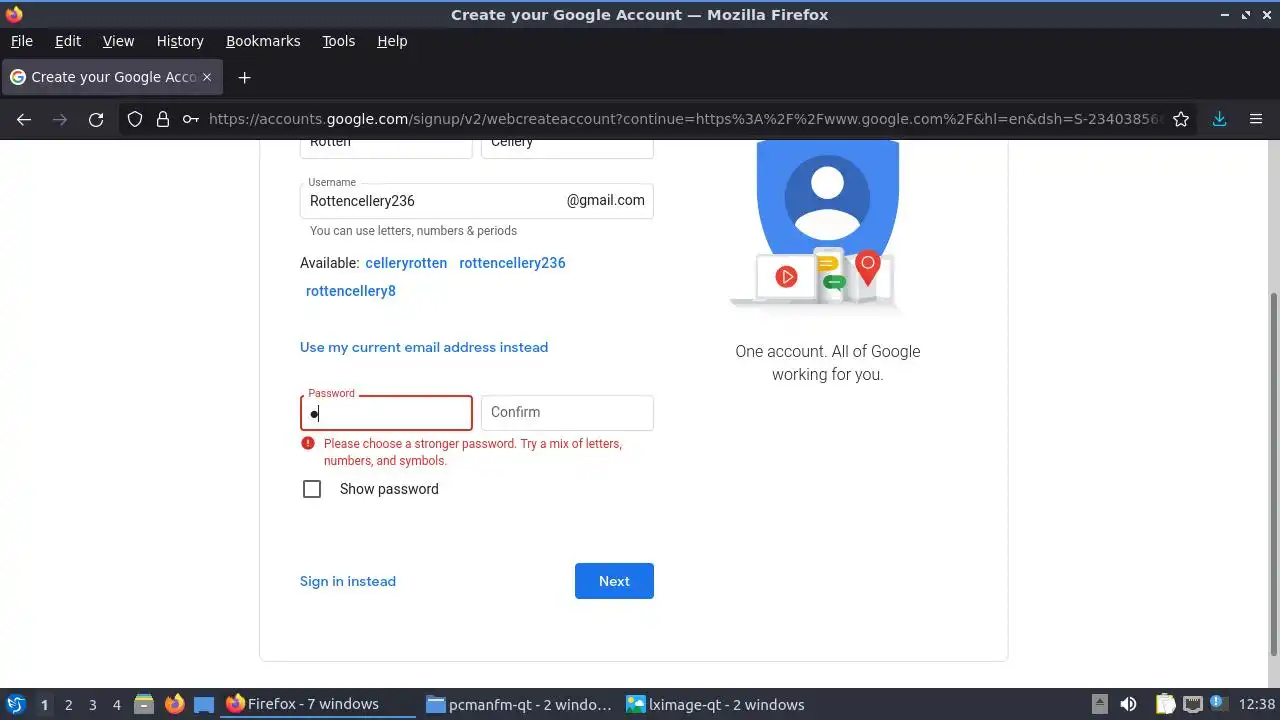Select the Create your Google Account tab
This screenshot has height=720, width=1280.
[111, 77]
